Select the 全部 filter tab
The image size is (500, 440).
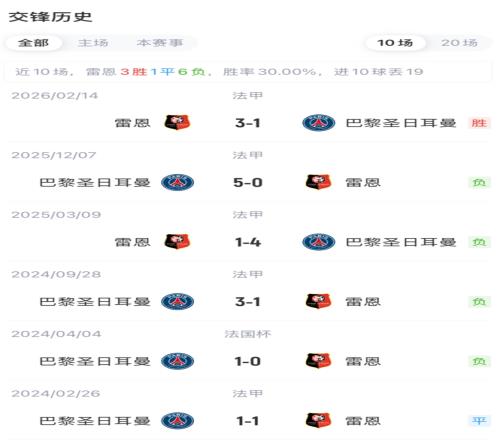[x=33, y=43]
